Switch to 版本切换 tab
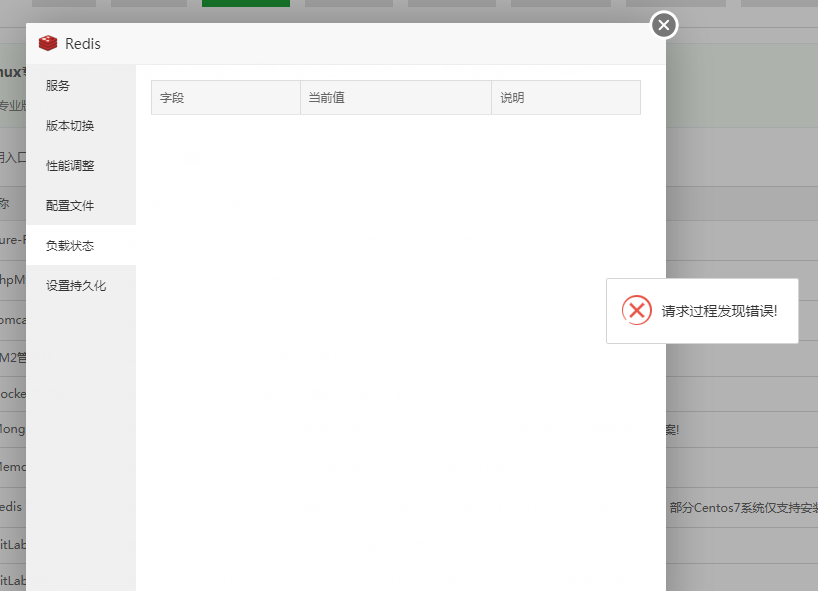Screen dimensions: 818x591 click(x=81, y=125)
